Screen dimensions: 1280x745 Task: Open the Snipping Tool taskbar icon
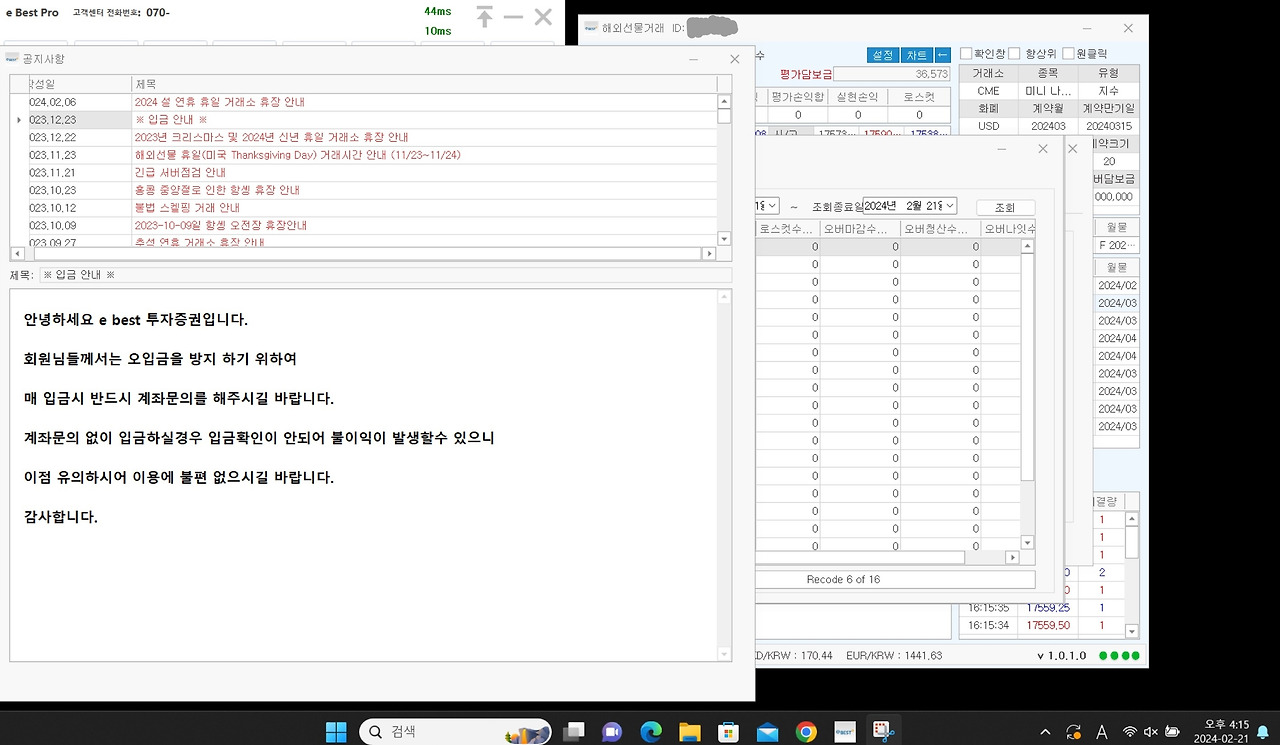pos(883,732)
